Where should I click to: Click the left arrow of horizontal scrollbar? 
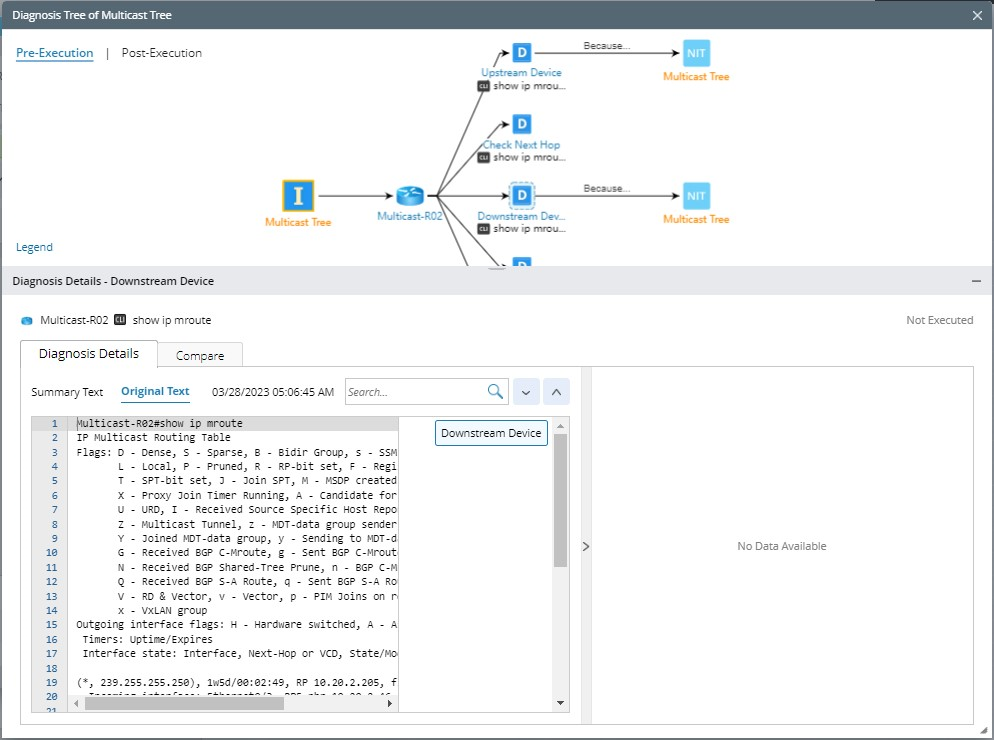click(76, 703)
